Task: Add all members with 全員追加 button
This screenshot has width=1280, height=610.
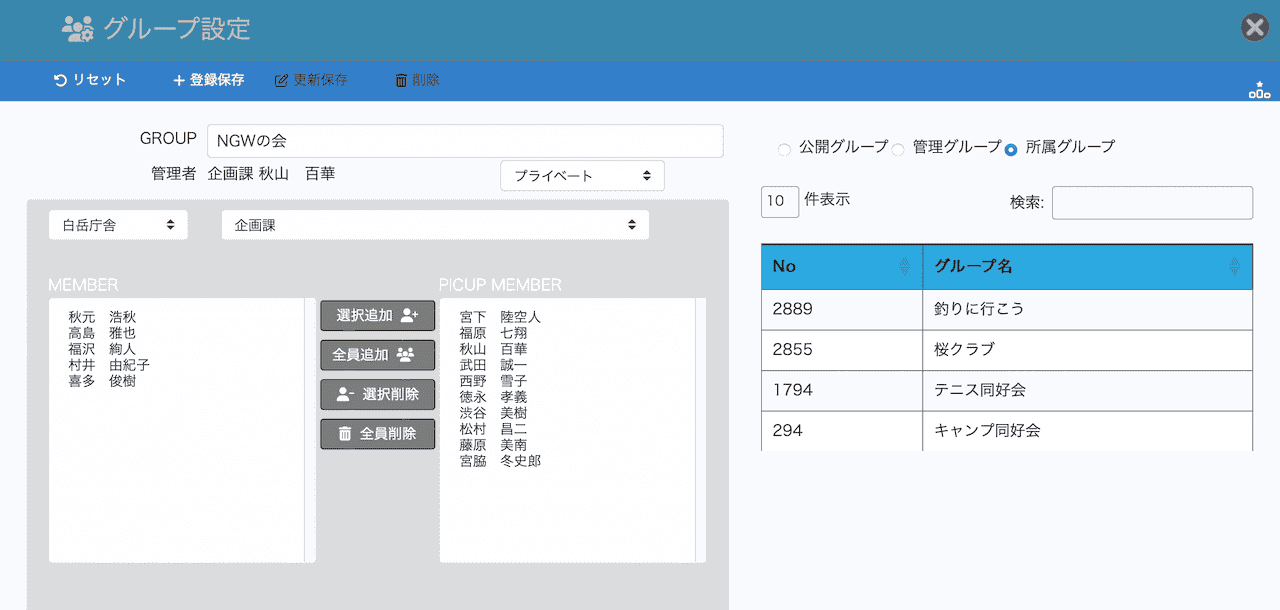Action: coord(377,355)
